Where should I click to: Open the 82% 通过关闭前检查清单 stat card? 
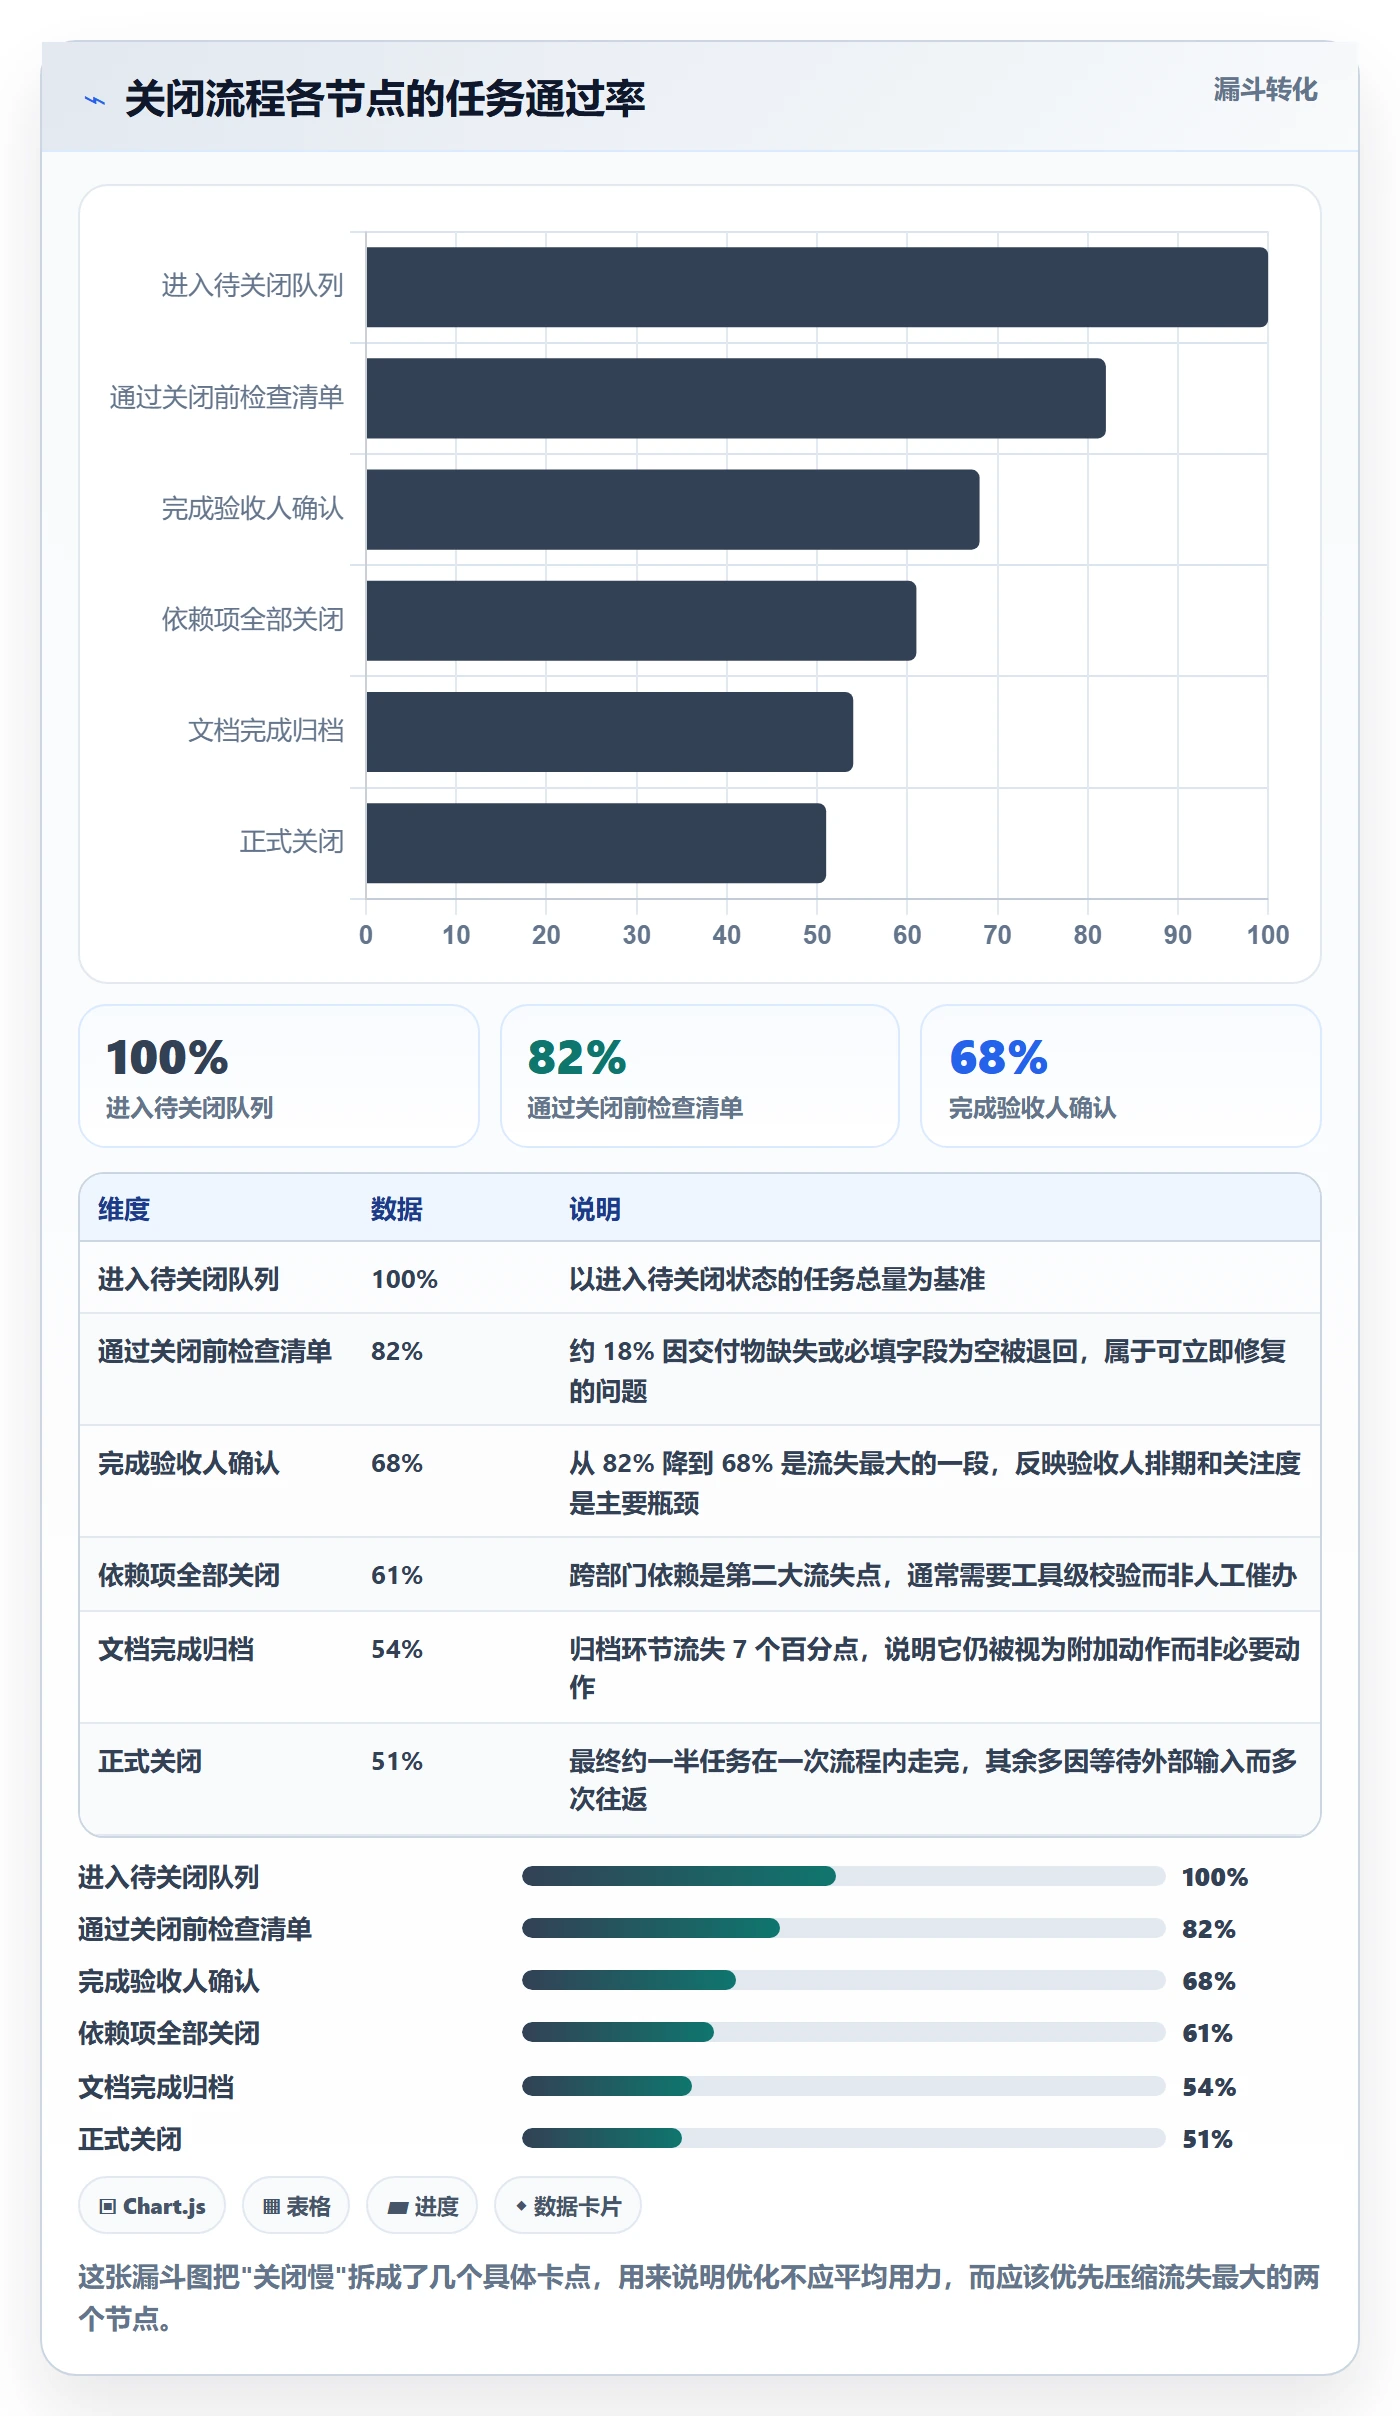700,1076
